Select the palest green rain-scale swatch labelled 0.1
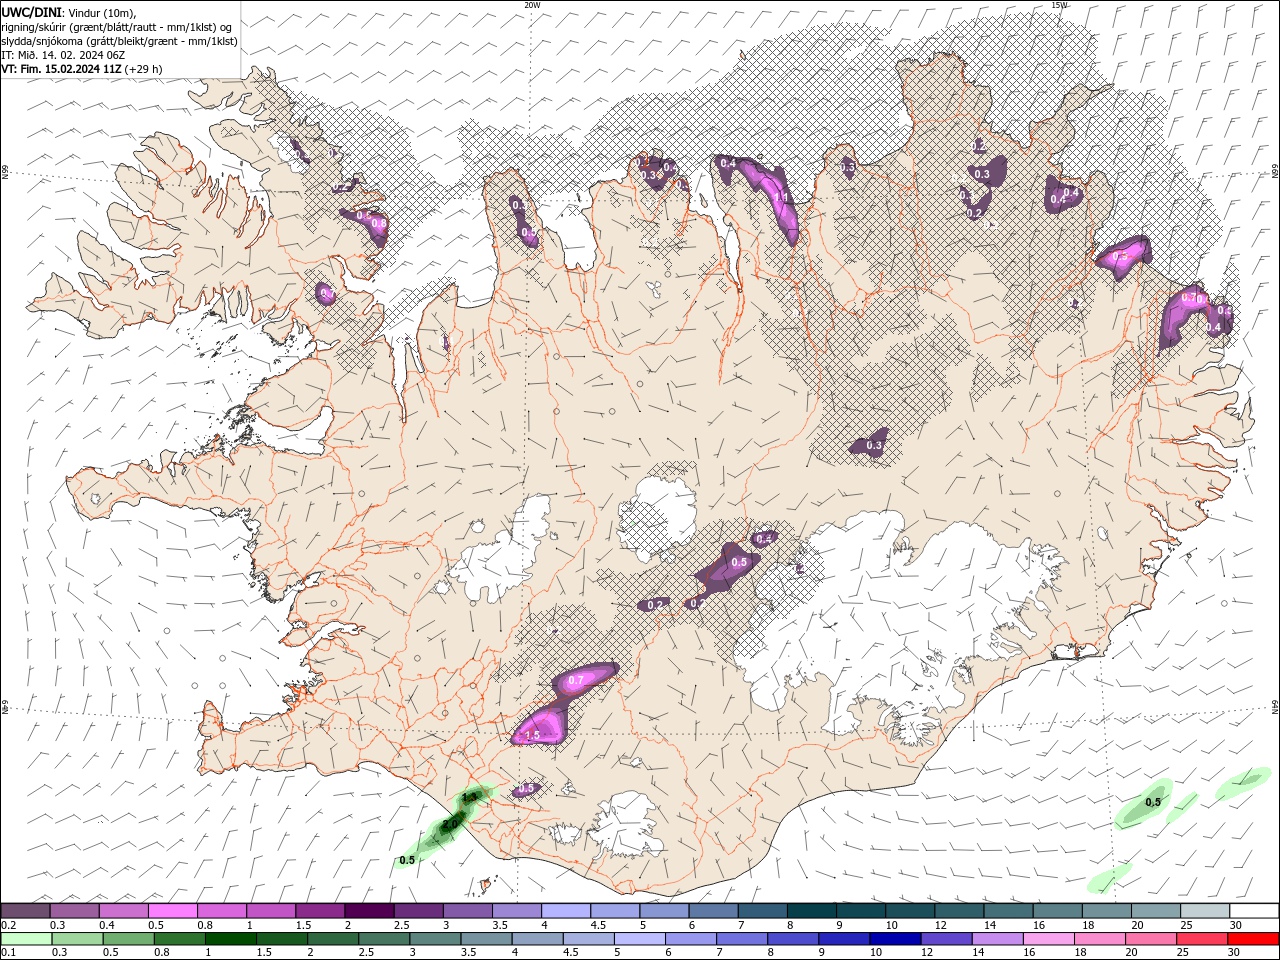Screen dimensions: 1280x960 [26, 939]
